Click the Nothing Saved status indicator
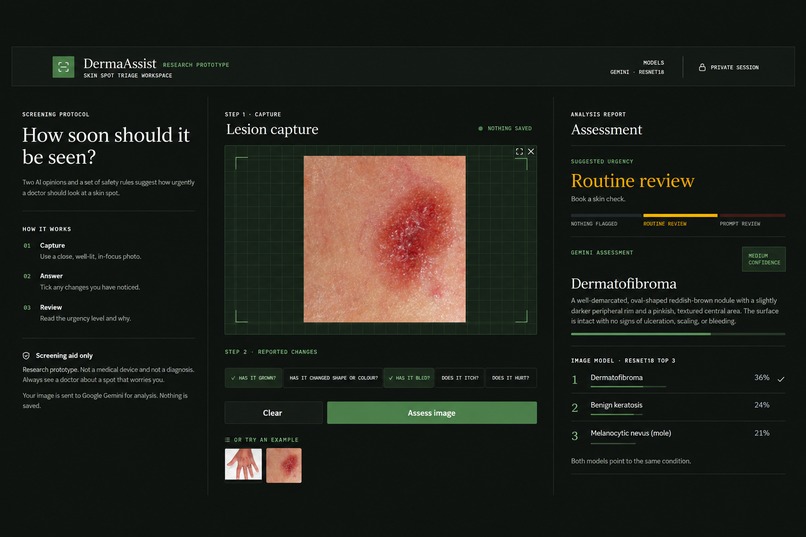The image size is (806, 537). coord(505,128)
